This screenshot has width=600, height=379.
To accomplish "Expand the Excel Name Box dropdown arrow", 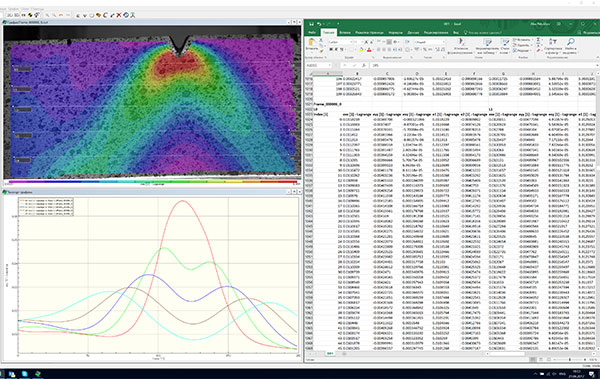I will tap(329, 65).
